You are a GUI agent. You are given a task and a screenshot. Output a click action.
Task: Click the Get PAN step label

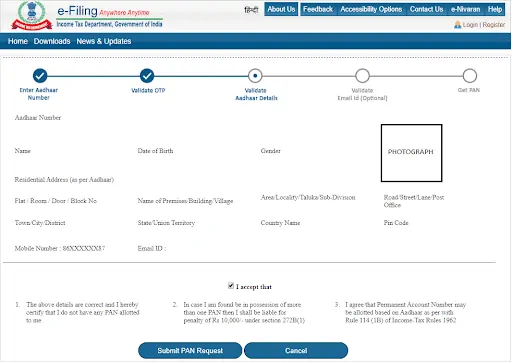(469, 90)
